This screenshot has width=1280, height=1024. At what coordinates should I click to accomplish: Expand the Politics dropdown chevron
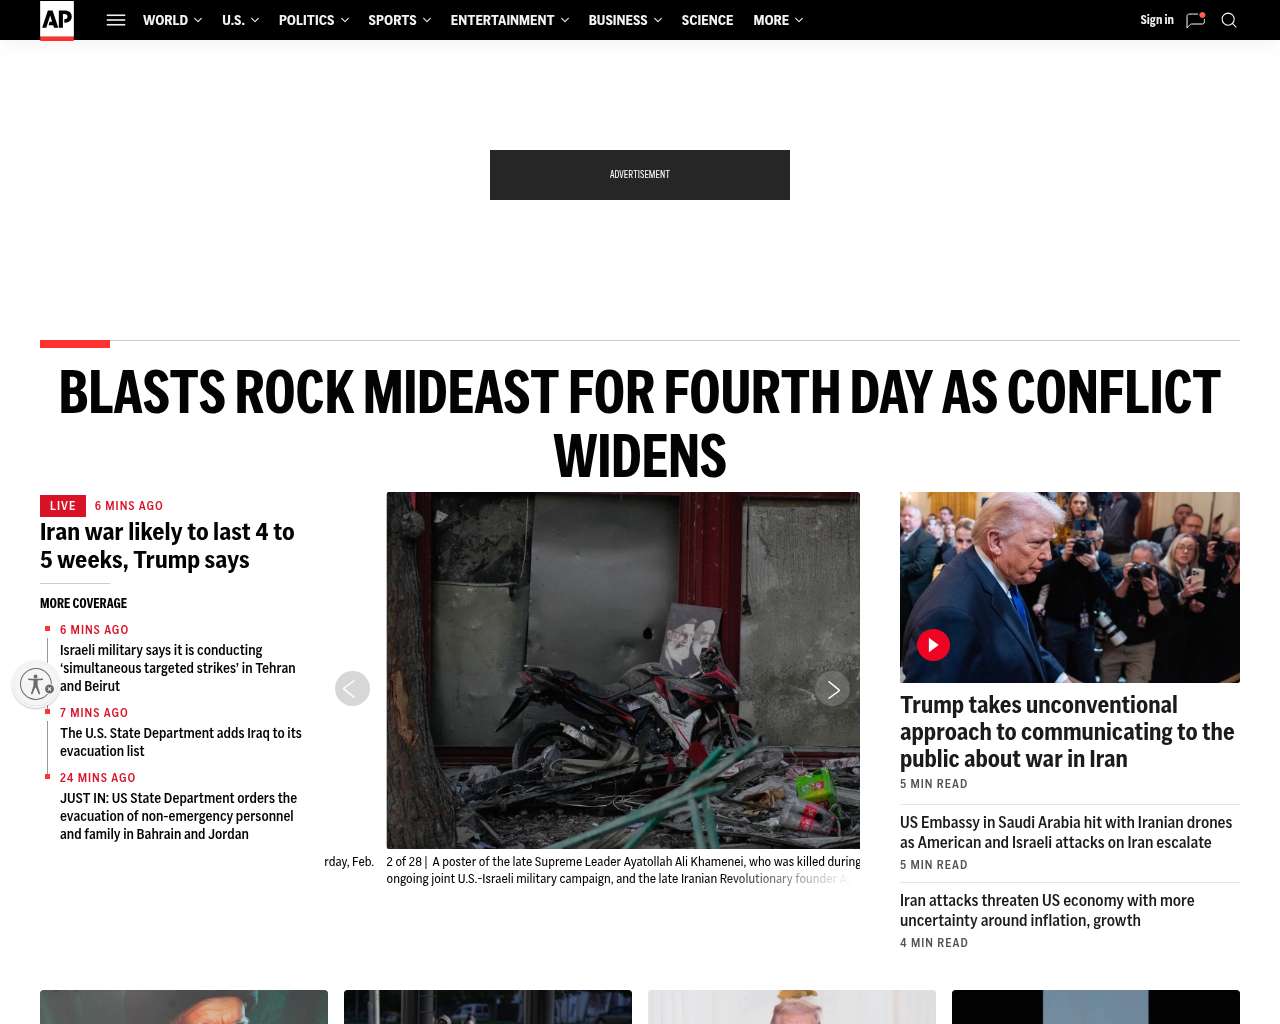click(x=345, y=20)
